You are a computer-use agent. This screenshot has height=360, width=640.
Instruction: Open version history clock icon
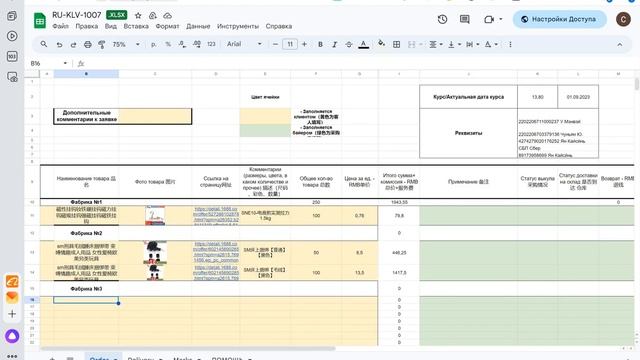(x=442, y=19)
